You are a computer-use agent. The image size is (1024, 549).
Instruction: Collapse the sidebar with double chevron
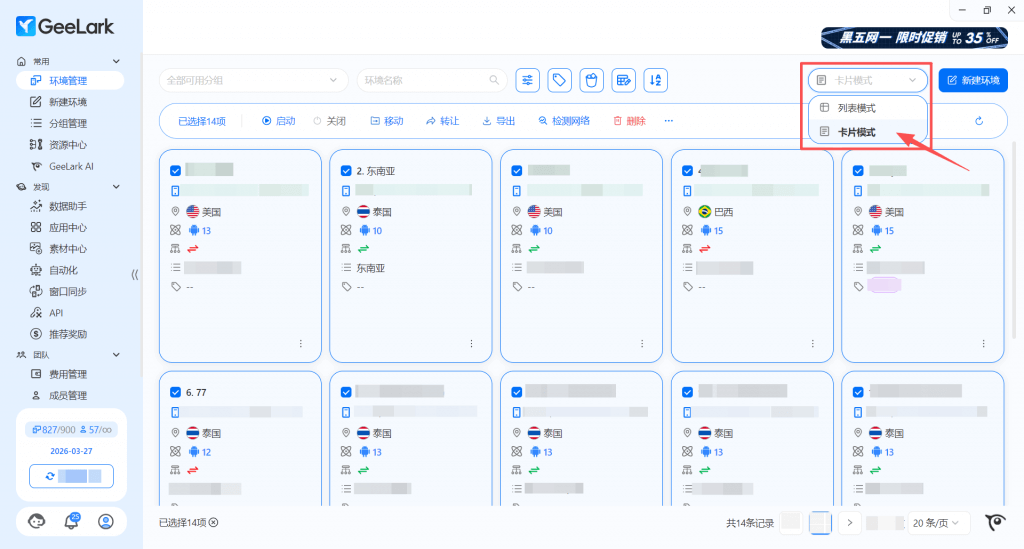pyautogui.click(x=135, y=274)
